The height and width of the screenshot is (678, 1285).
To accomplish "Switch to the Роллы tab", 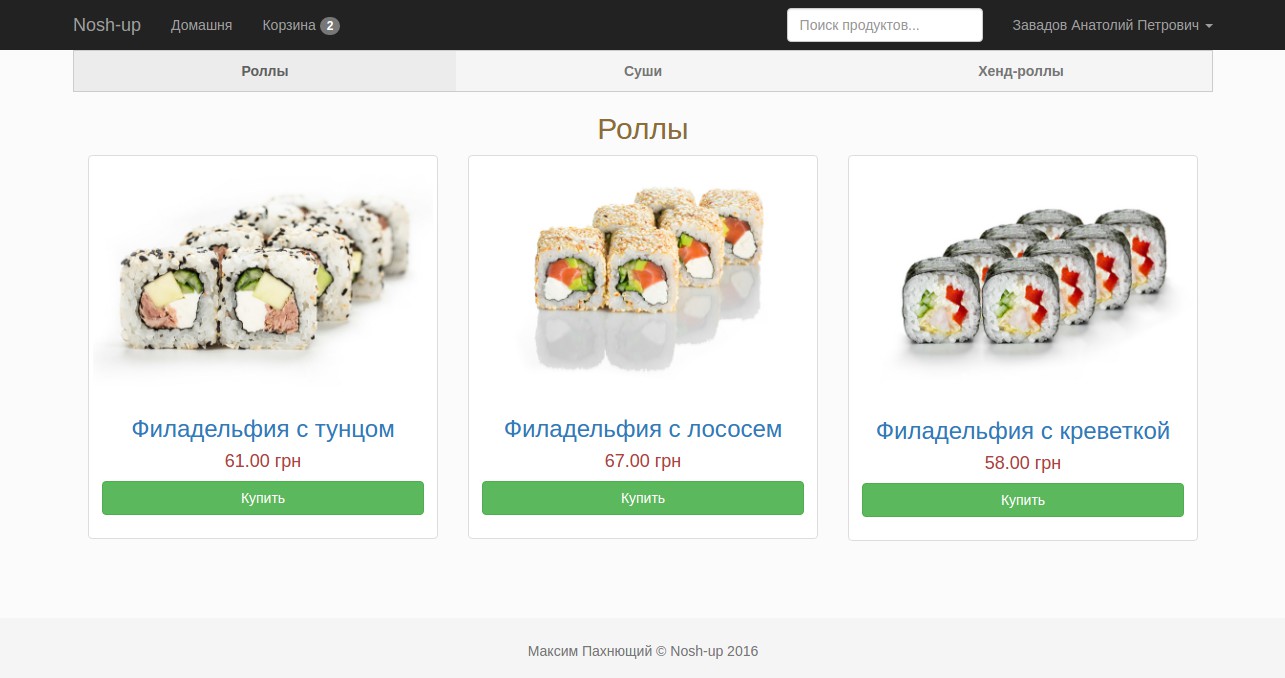I will [x=265, y=71].
